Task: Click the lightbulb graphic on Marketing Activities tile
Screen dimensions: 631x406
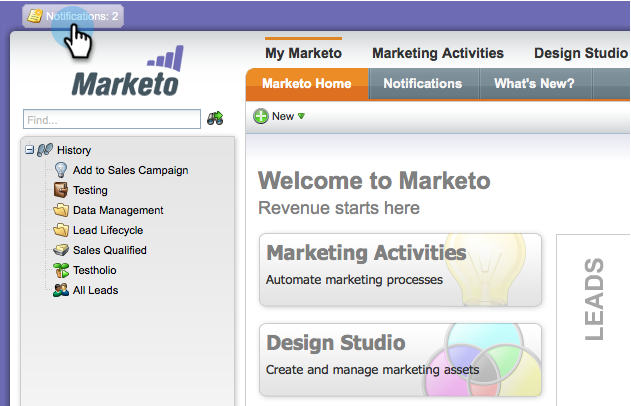Action: [485, 270]
